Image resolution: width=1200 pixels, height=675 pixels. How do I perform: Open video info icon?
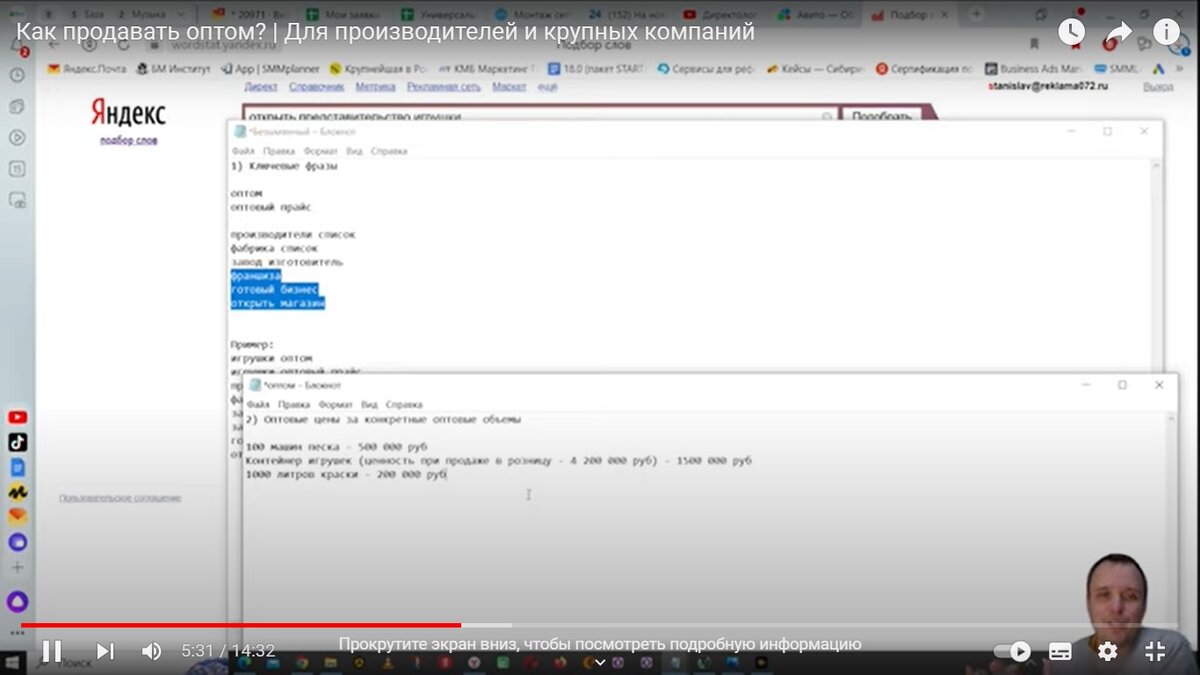point(1165,32)
